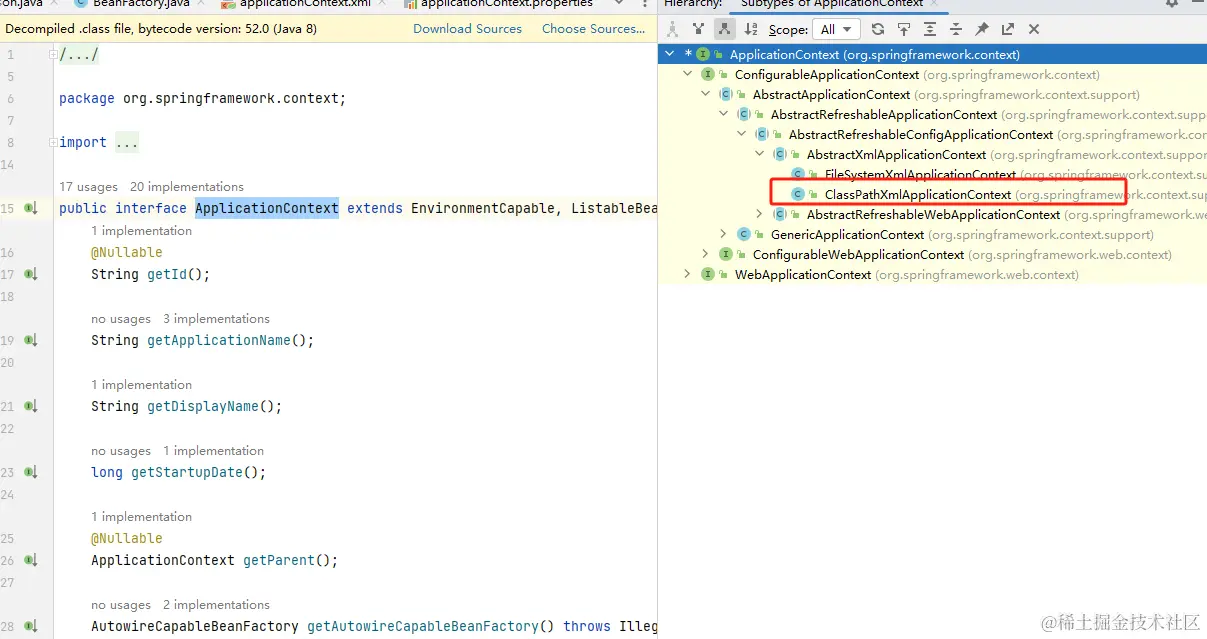
Task: Click implementations gutter icon beside getId
Action: (31, 274)
